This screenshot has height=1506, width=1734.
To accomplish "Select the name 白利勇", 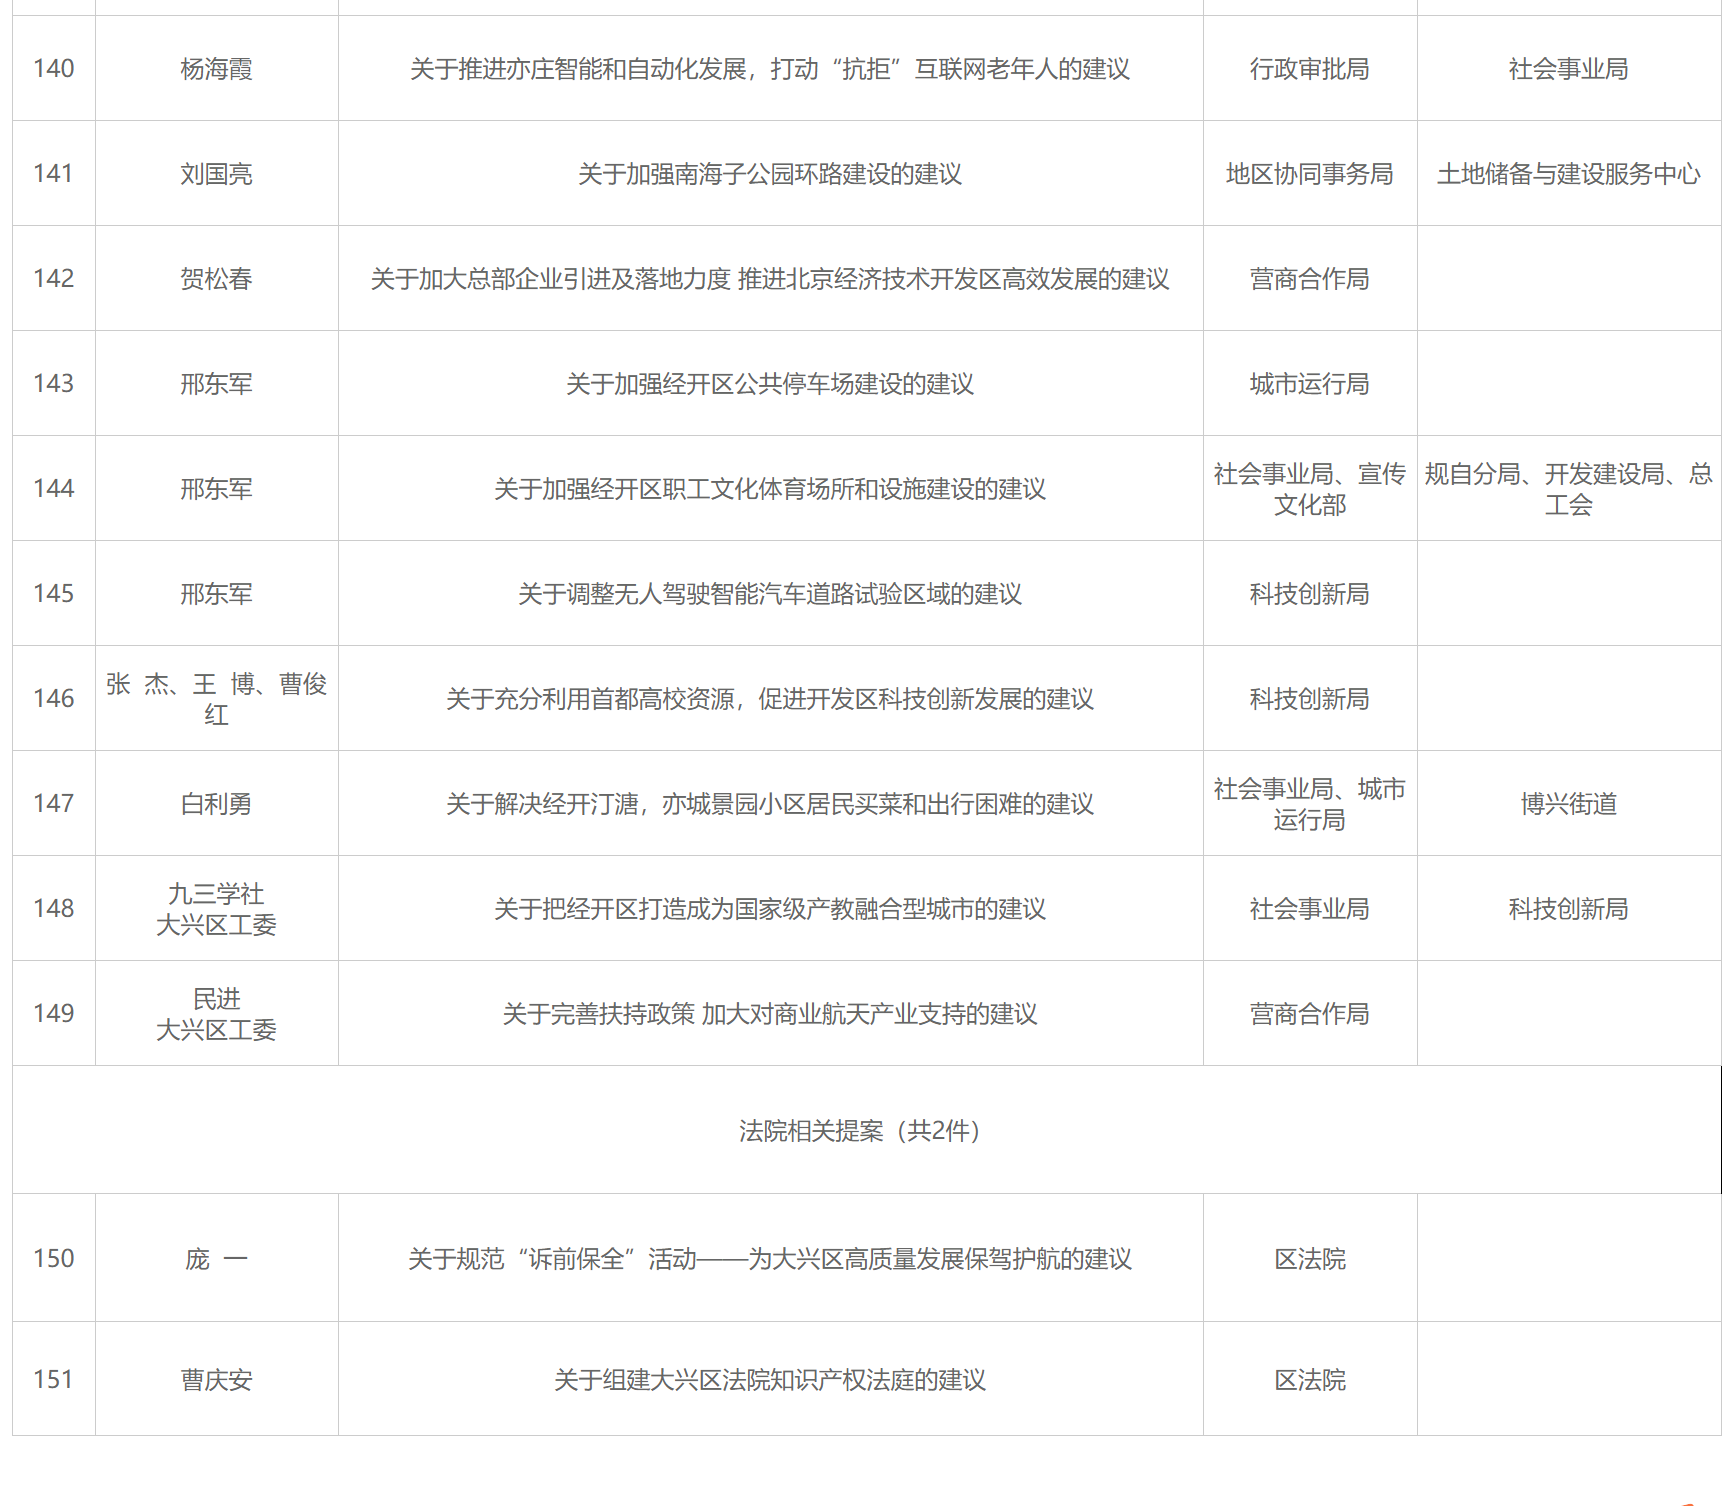I will 216,804.
